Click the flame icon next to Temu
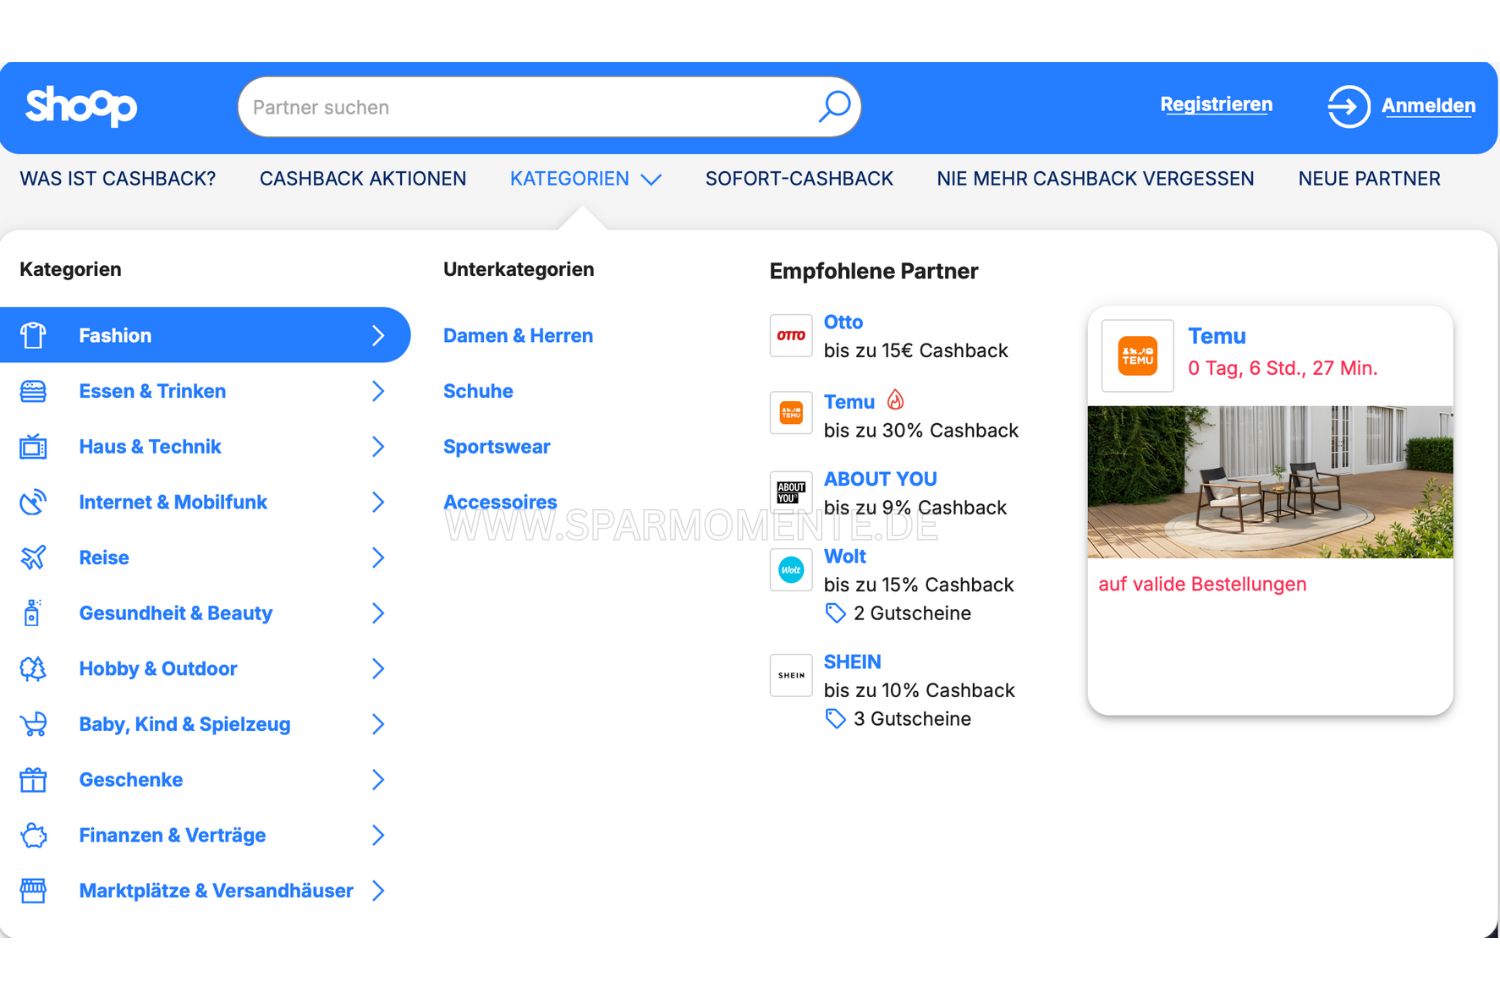Image resolution: width=1500 pixels, height=1000 pixels. [x=895, y=400]
